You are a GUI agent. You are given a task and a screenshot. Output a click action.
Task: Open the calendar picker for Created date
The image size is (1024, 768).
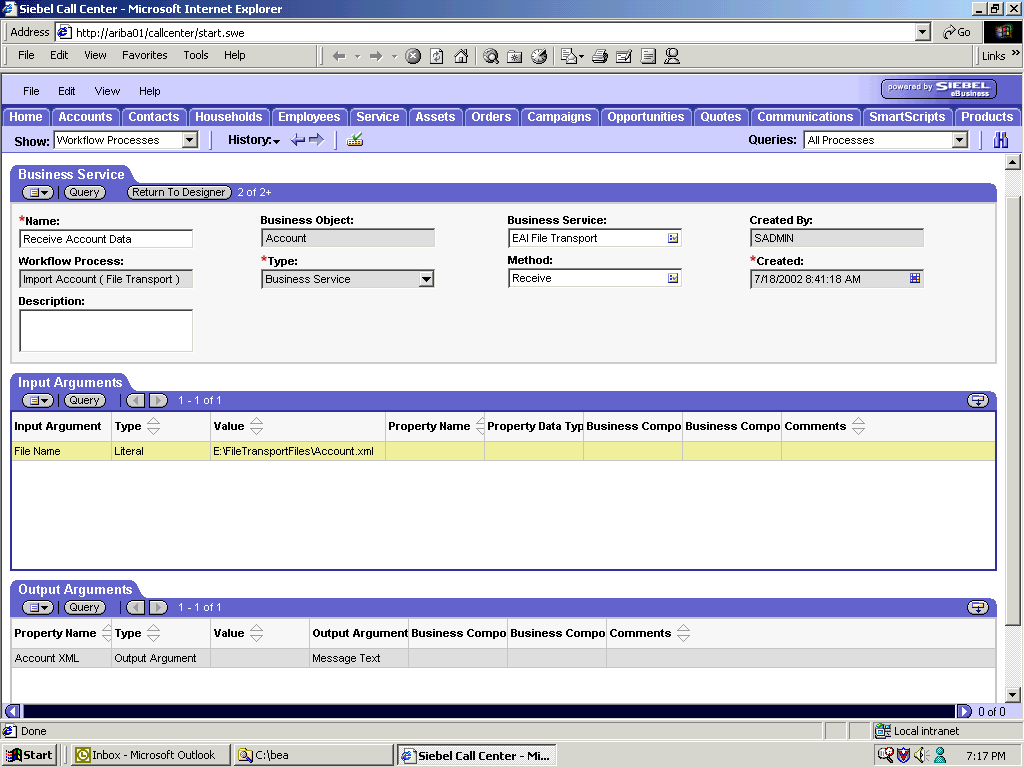[913, 279]
